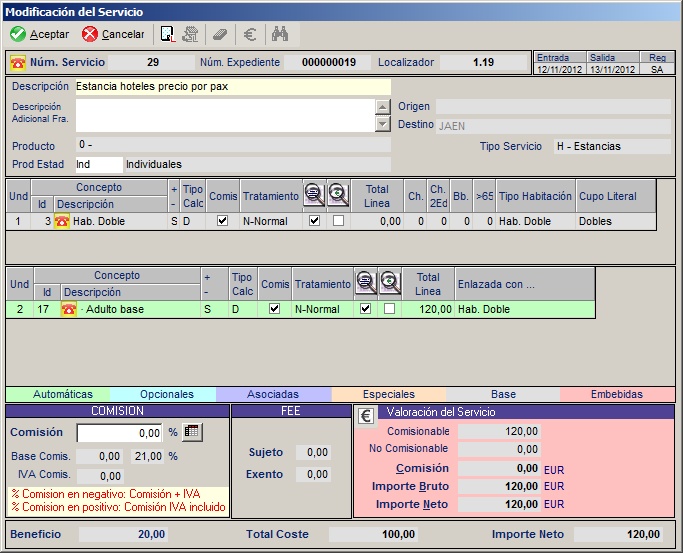The image size is (683, 553).
Task: Select the Especiales tab
Action: point(389,394)
